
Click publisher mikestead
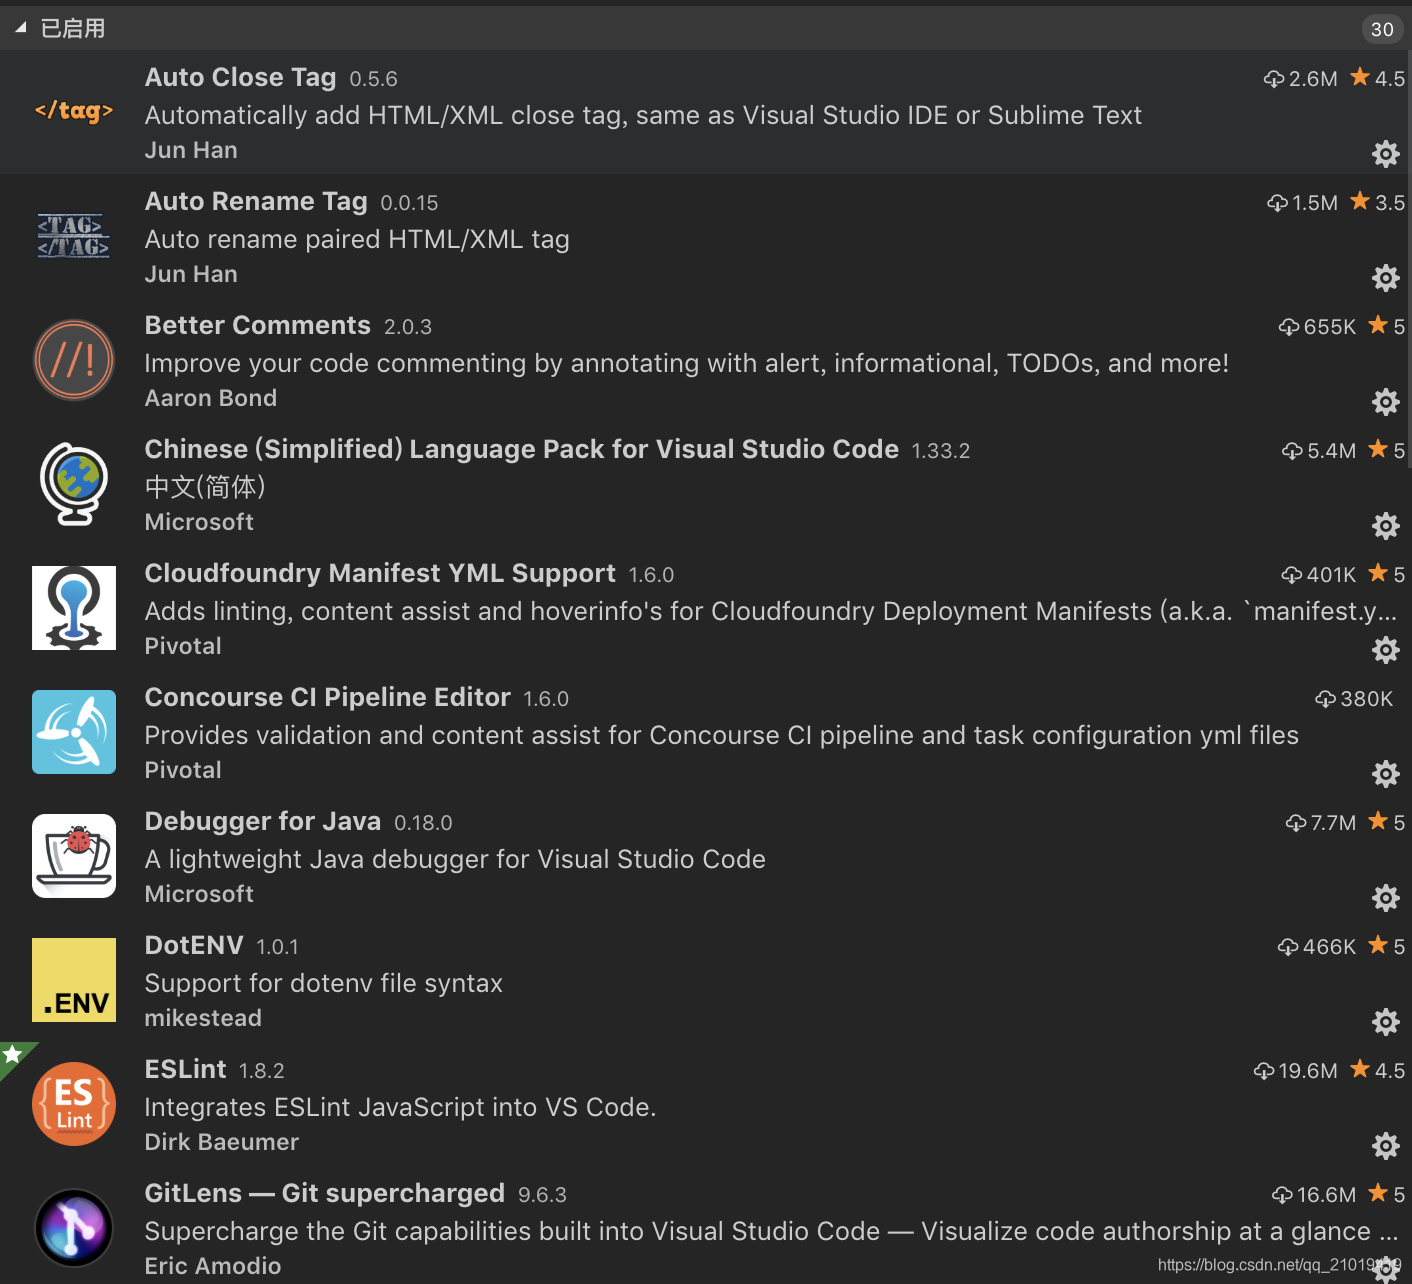point(203,1018)
